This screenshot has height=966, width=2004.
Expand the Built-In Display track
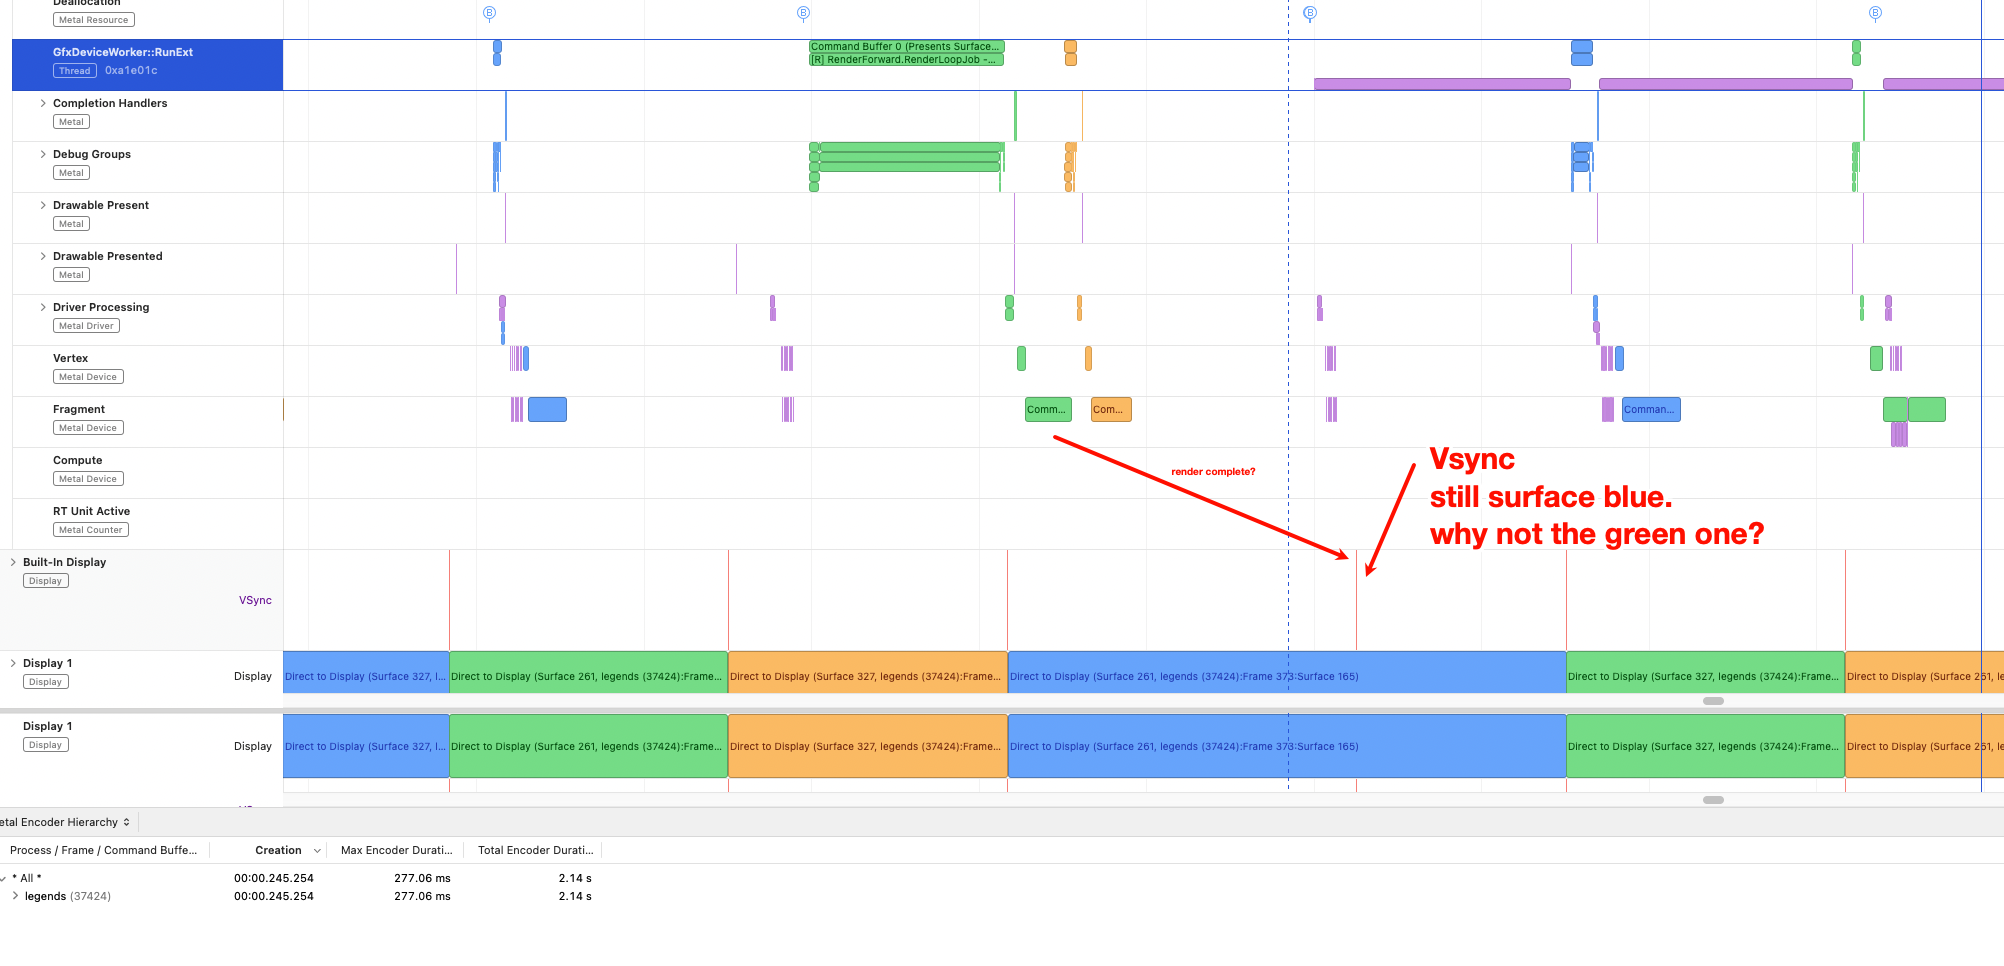(x=13, y=562)
